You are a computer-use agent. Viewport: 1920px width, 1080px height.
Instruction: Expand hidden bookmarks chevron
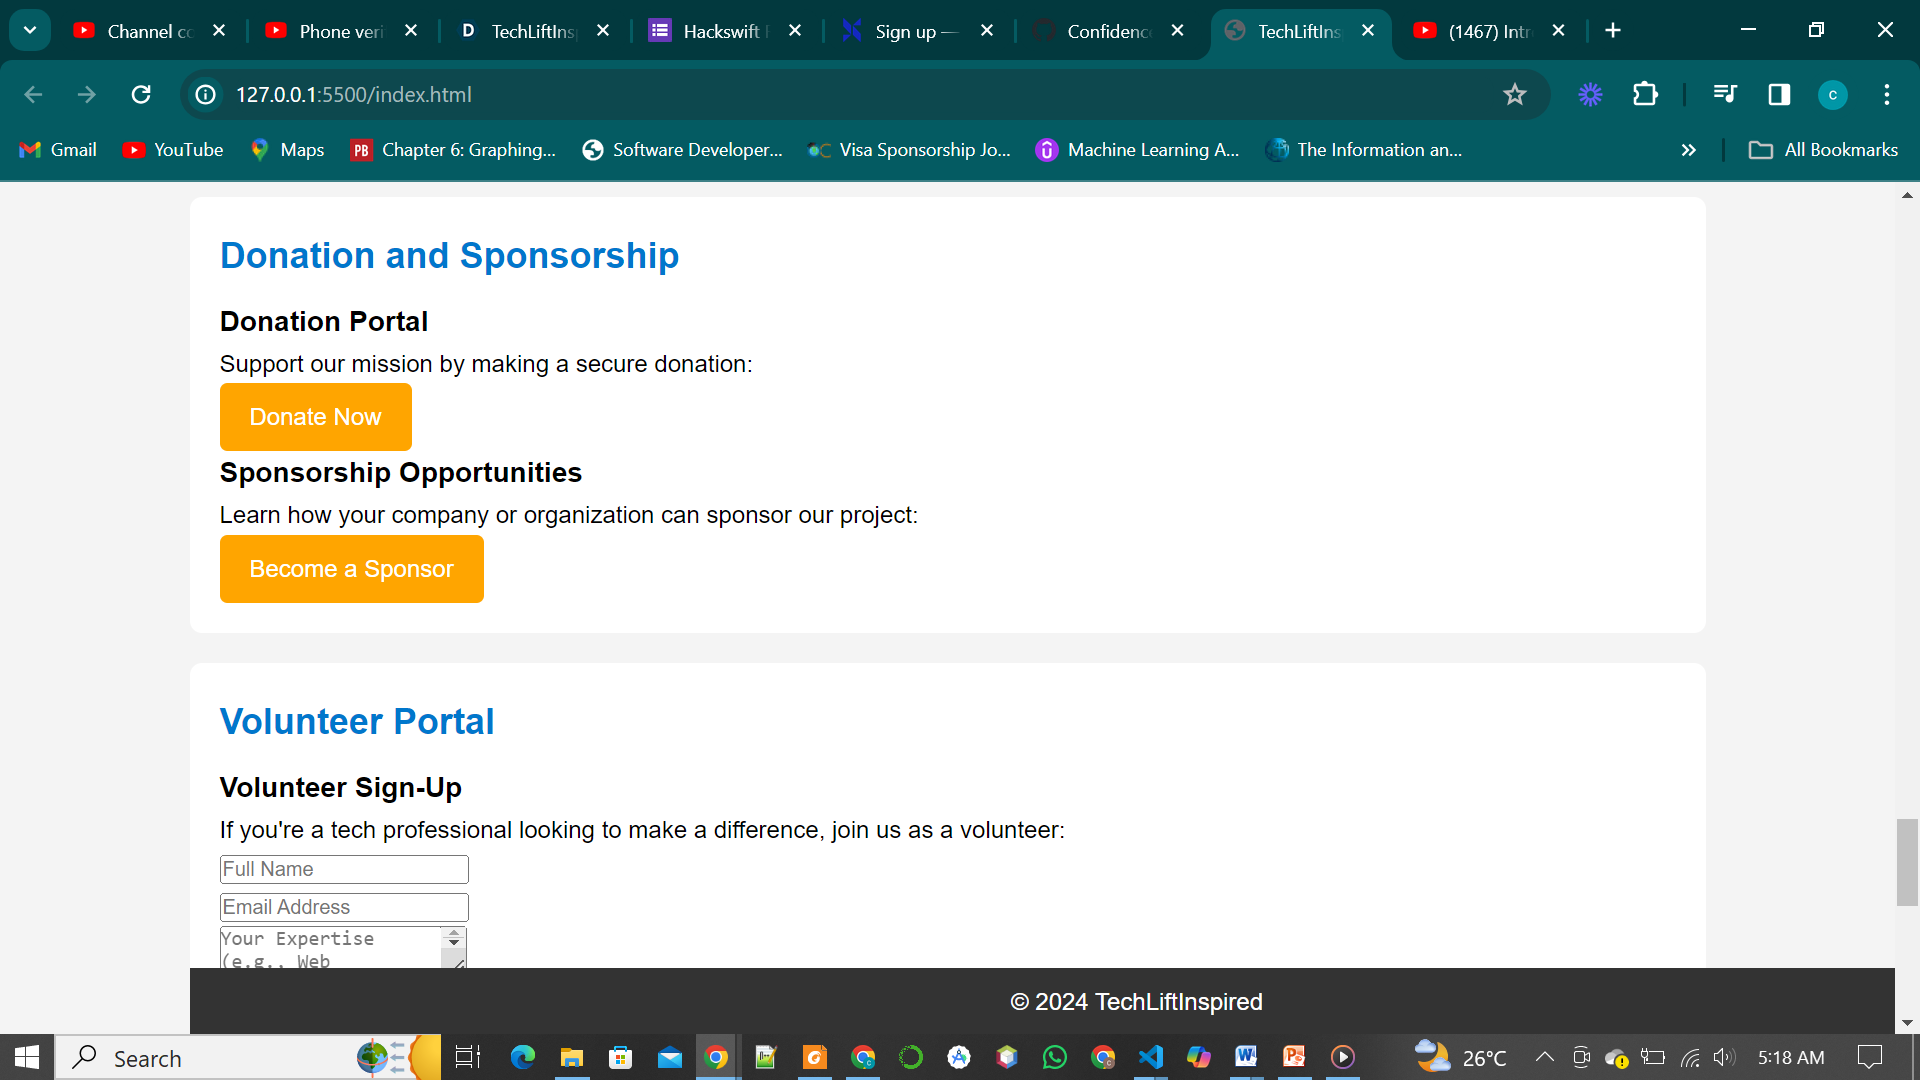point(1689,150)
